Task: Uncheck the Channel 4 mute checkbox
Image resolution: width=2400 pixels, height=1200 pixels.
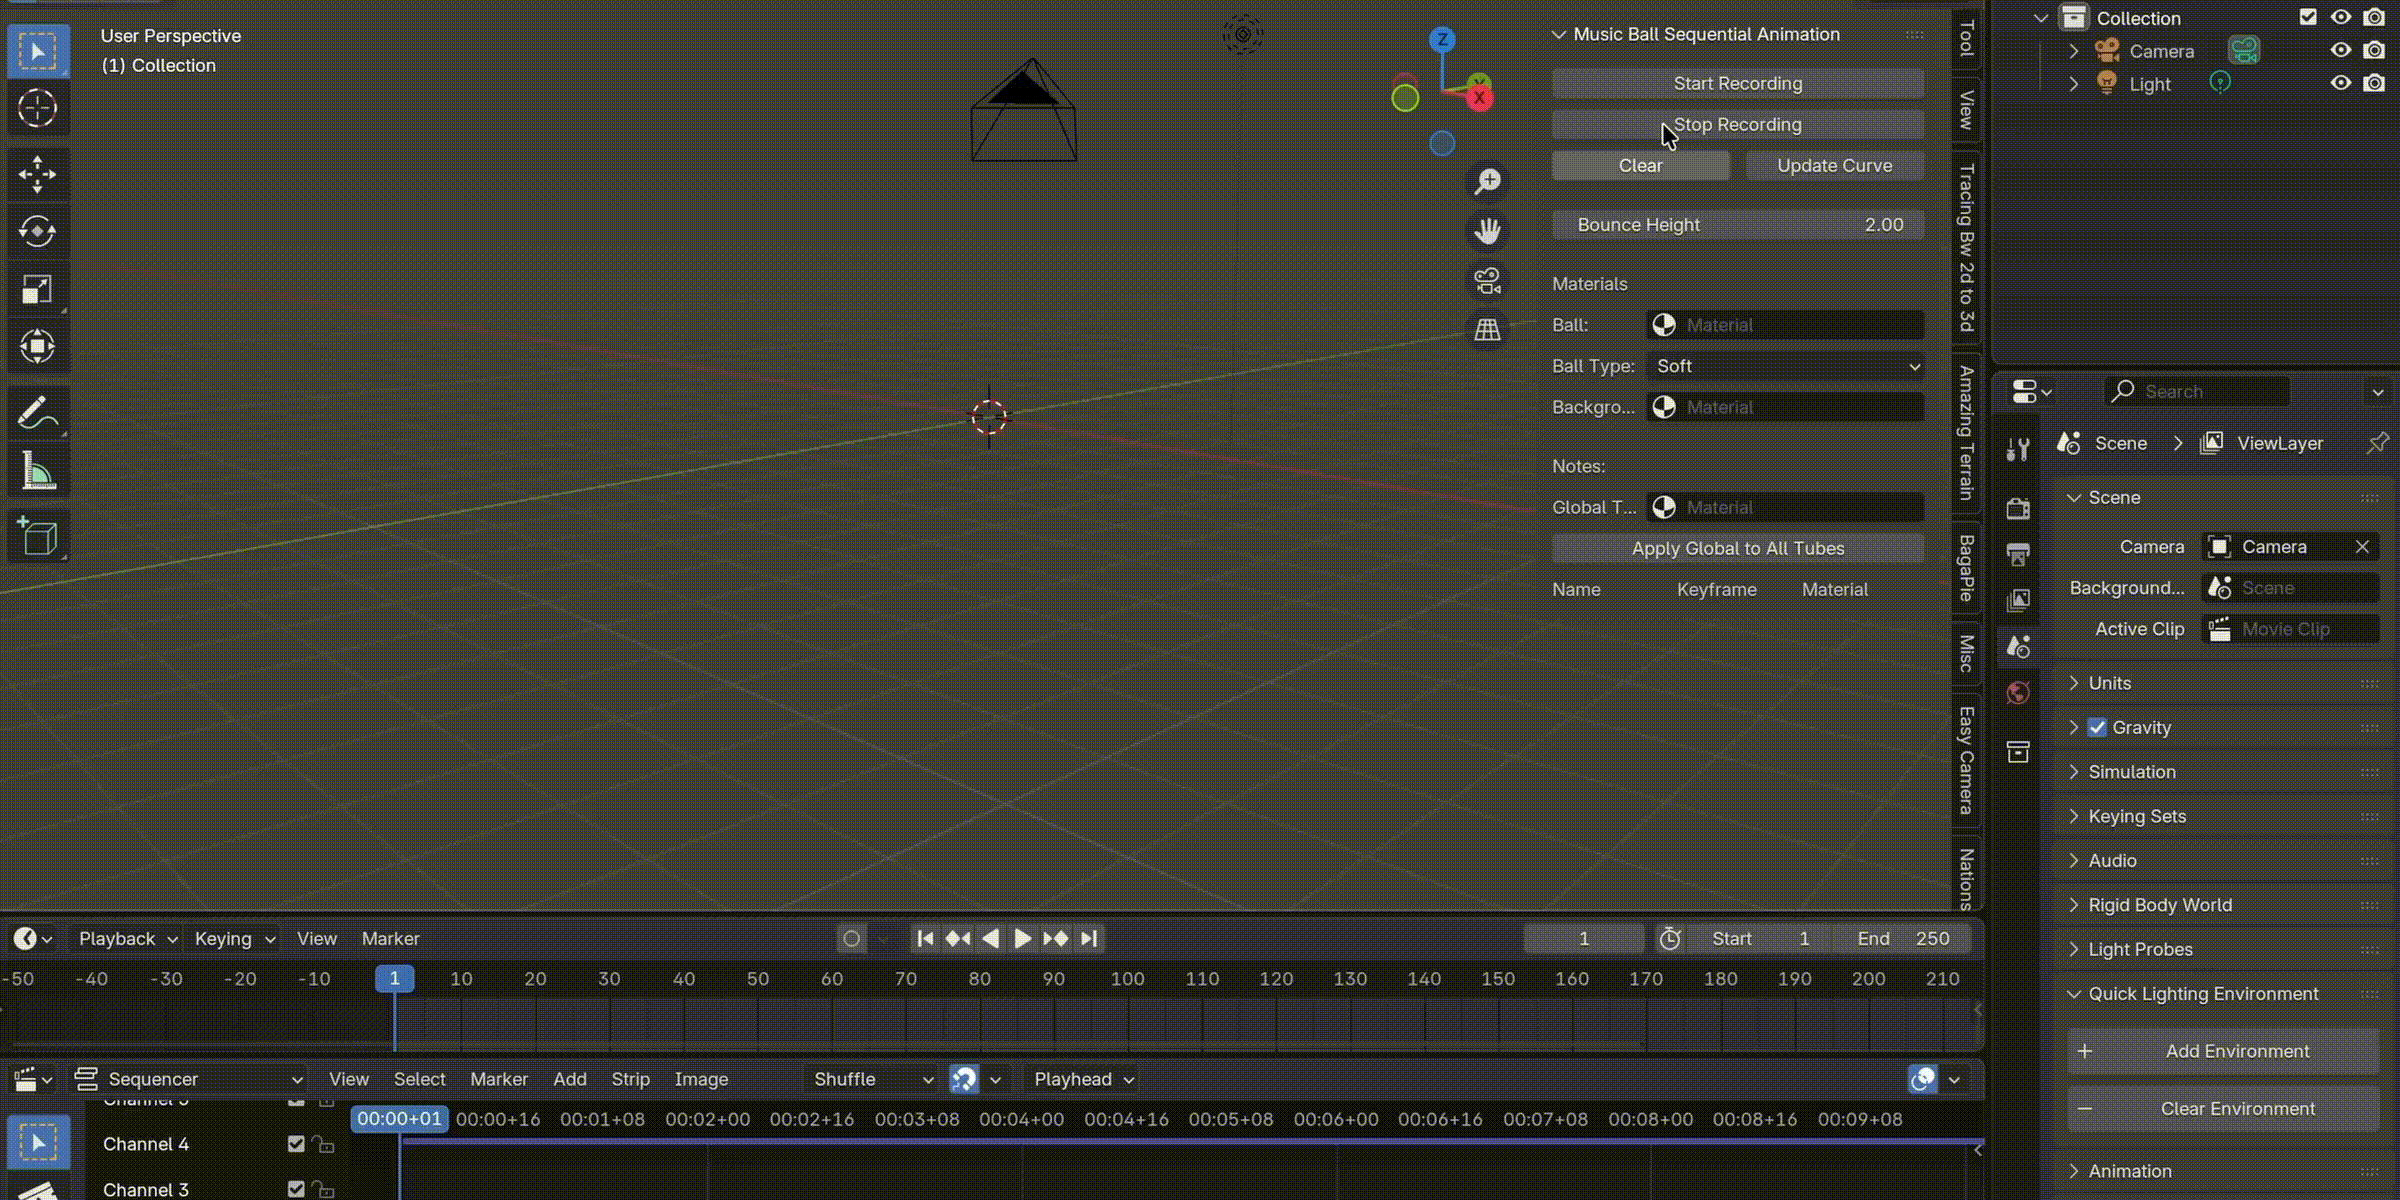Action: (x=296, y=1143)
